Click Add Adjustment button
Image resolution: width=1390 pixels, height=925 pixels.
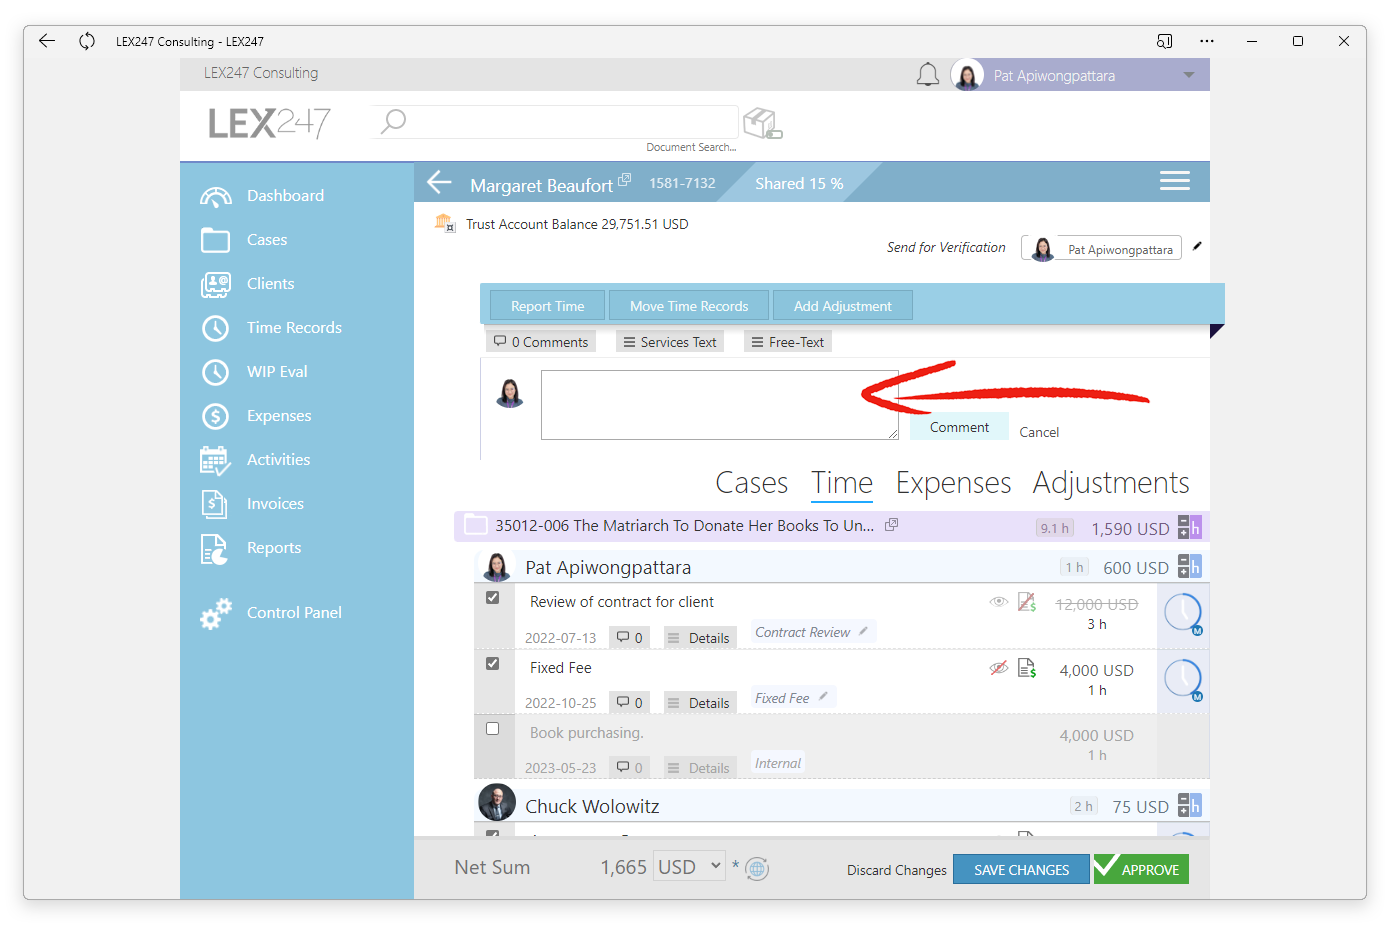(842, 306)
